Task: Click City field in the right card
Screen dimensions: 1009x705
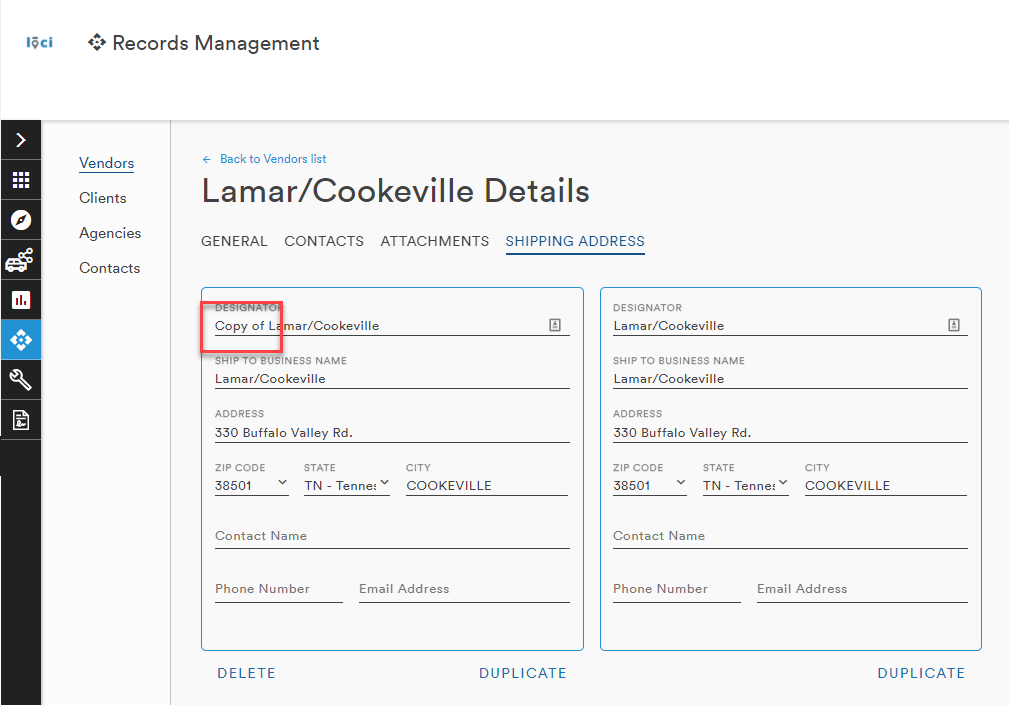Action: (886, 486)
